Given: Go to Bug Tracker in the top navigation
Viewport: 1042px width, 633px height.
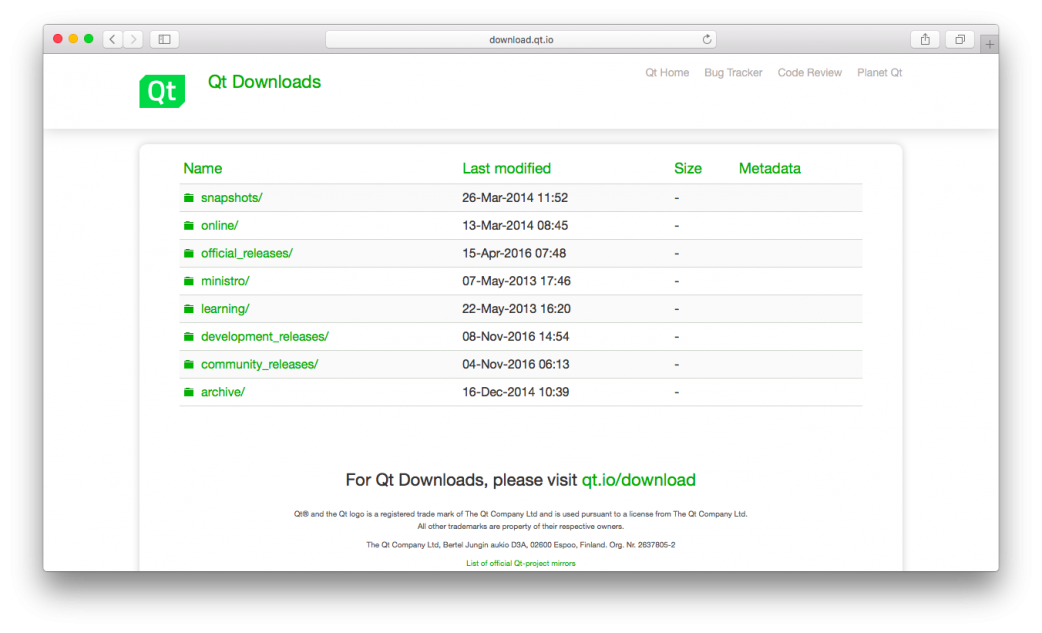Looking at the screenshot, I should click(x=733, y=73).
